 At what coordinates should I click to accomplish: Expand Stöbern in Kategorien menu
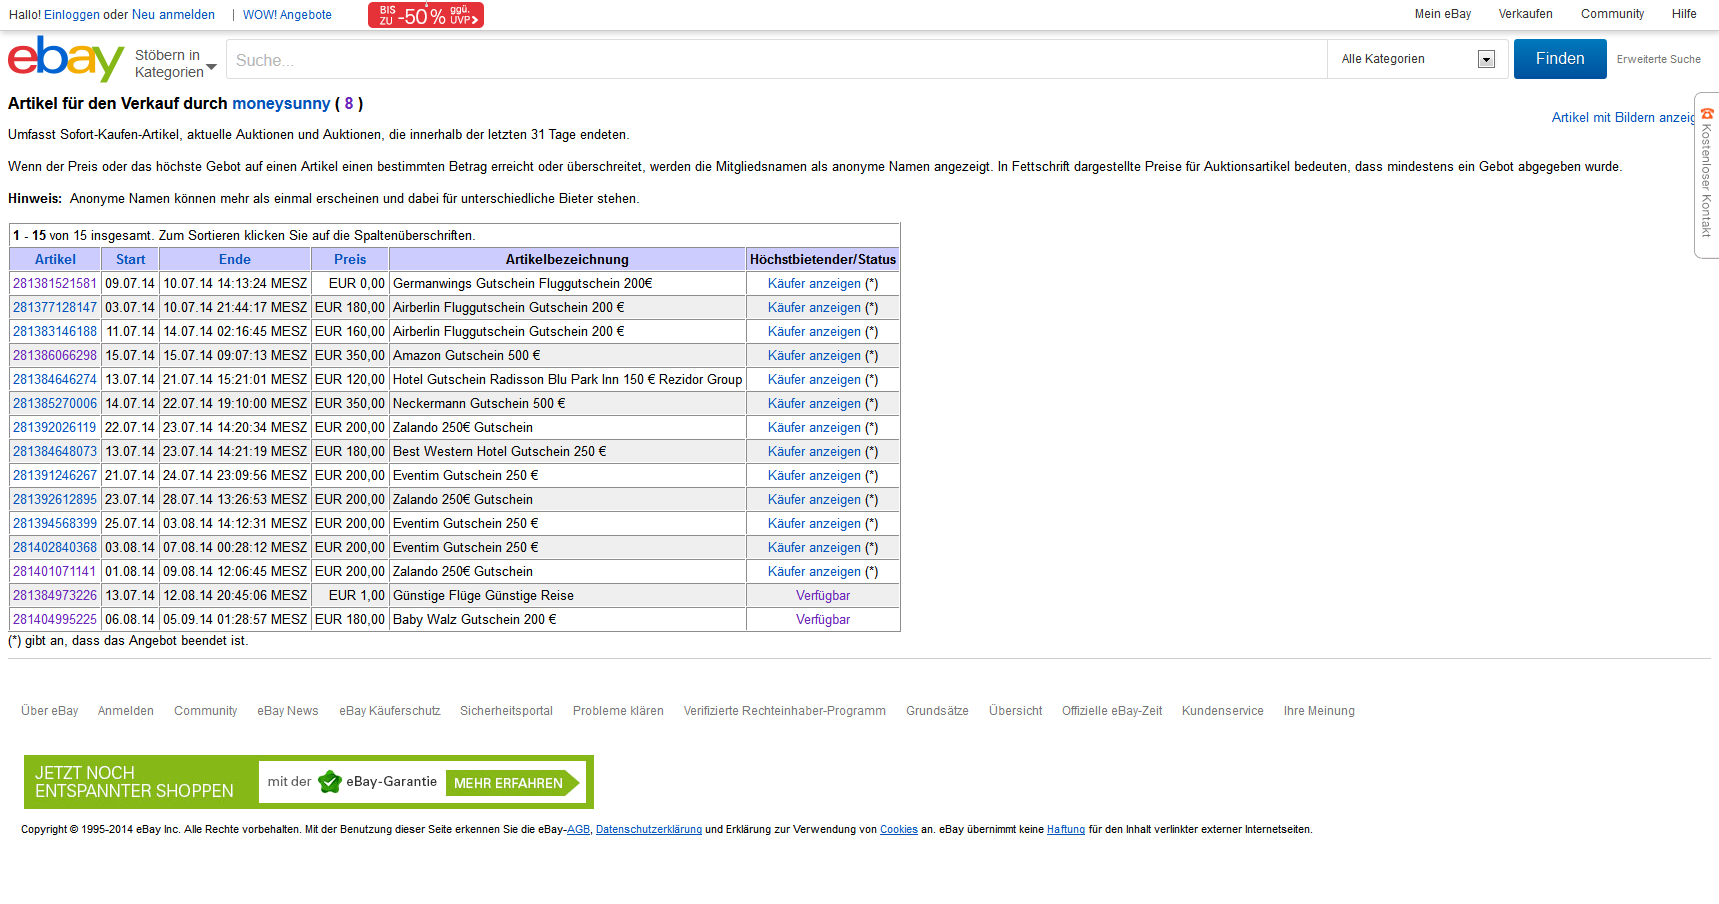pyautogui.click(x=176, y=63)
